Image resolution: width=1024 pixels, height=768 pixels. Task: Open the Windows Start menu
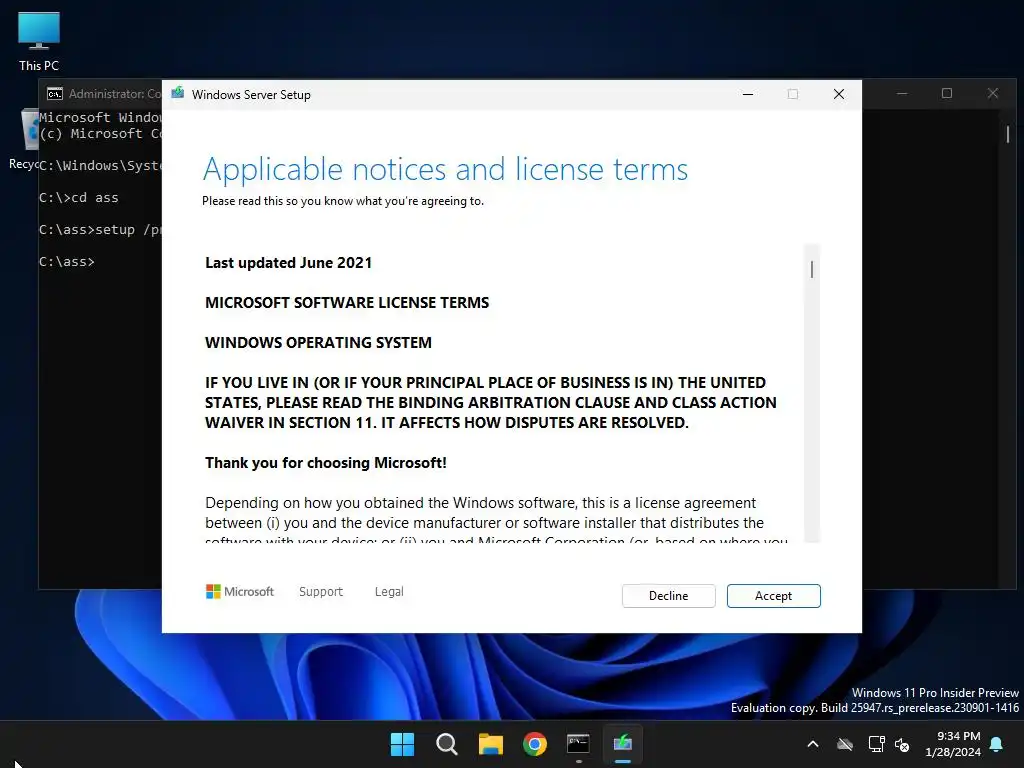(402, 744)
